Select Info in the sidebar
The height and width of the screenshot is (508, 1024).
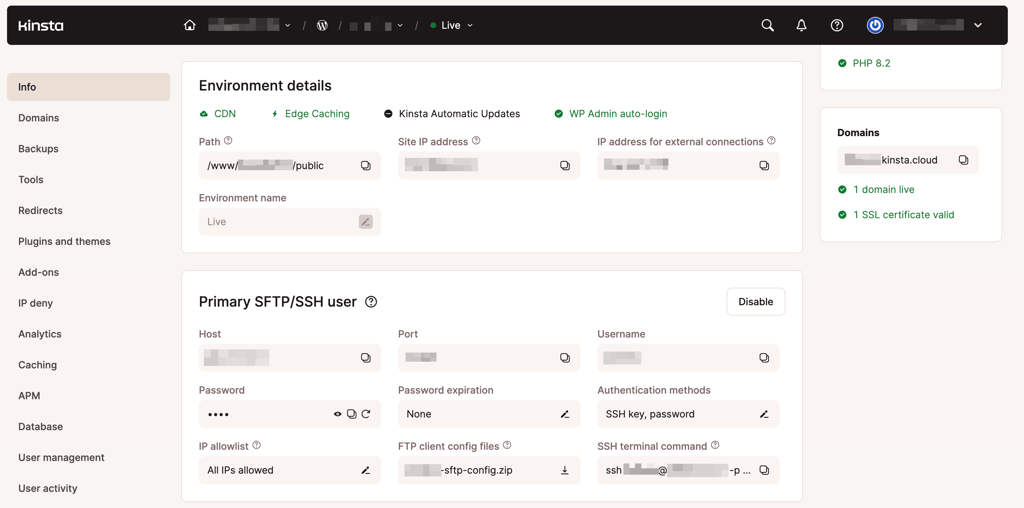[x=88, y=87]
